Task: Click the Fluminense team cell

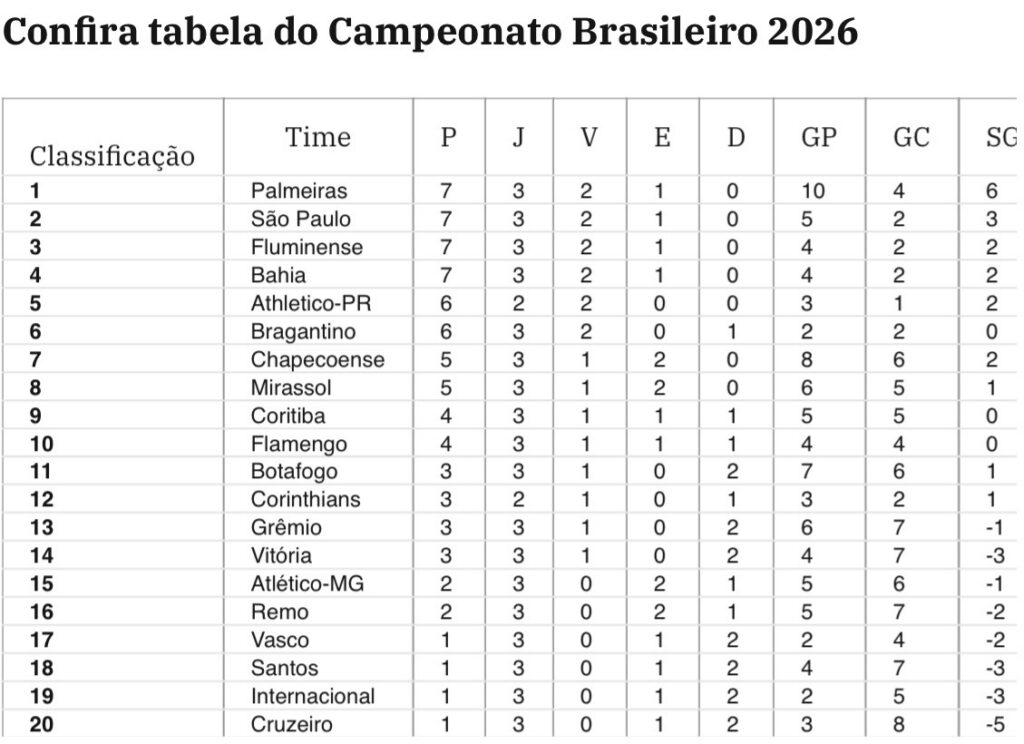Action: [x=307, y=247]
